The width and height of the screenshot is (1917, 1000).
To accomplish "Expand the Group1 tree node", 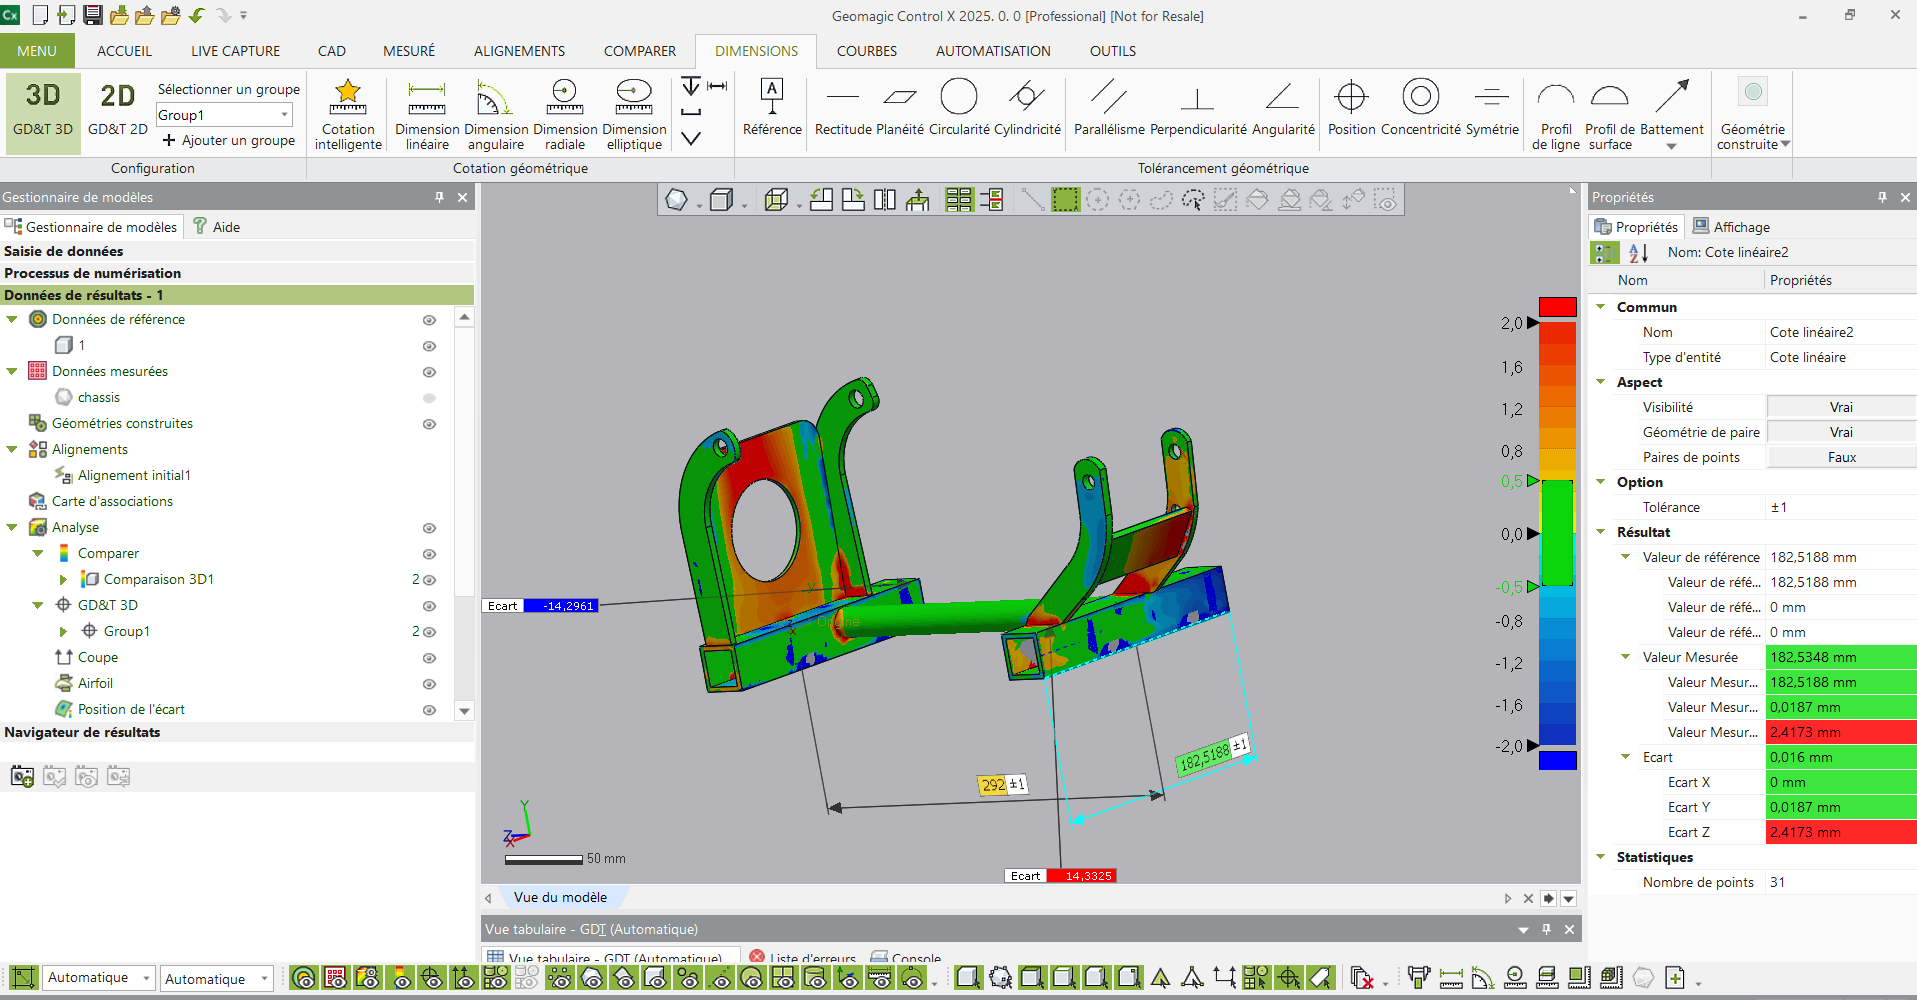I will point(63,631).
